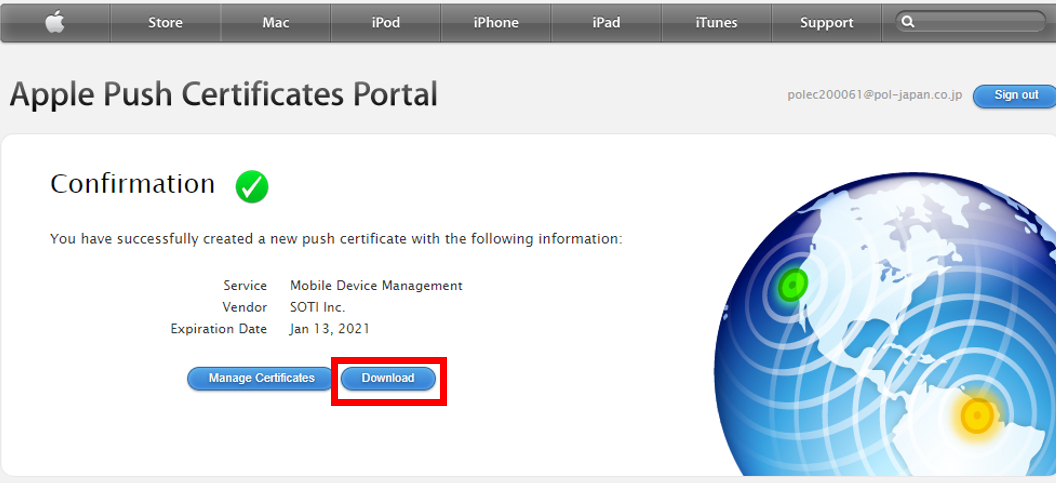Click the Vendor label
The image size is (1056, 483).
click(x=244, y=307)
